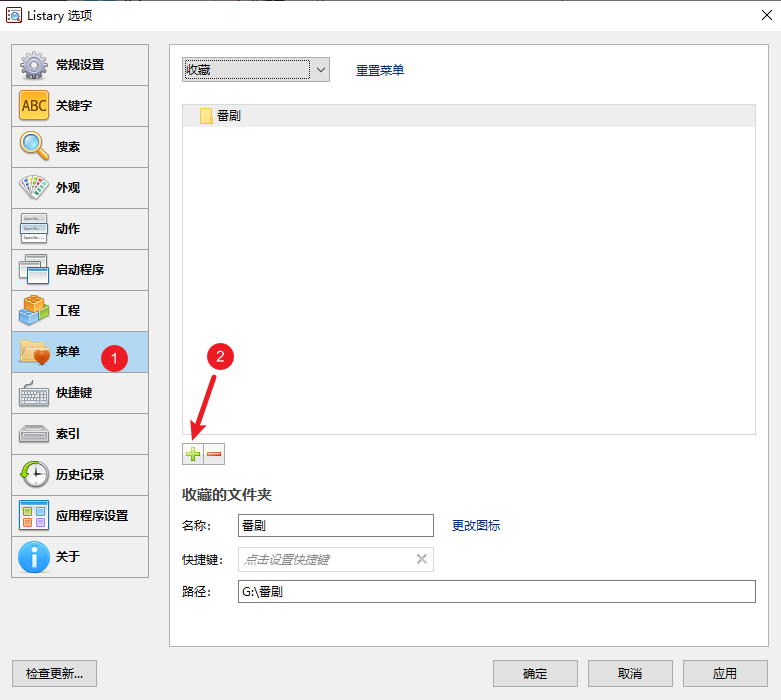Click into the 名称 name field
Image resolution: width=781 pixels, height=700 pixels.
336,526
